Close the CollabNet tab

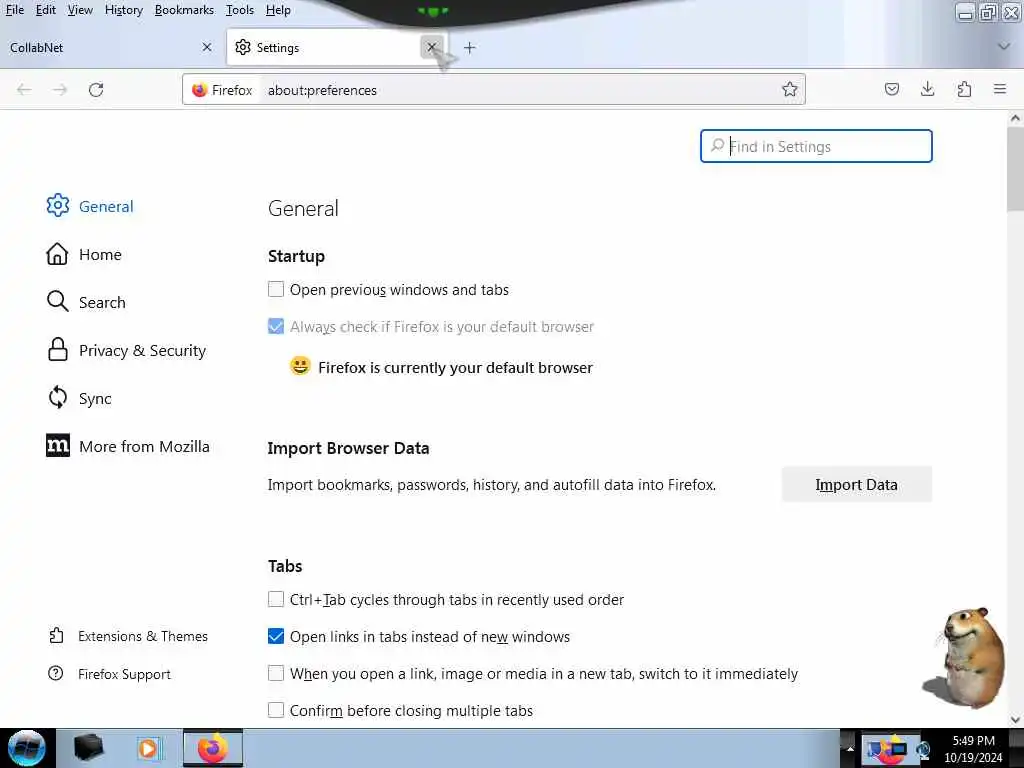coord(207,47)
